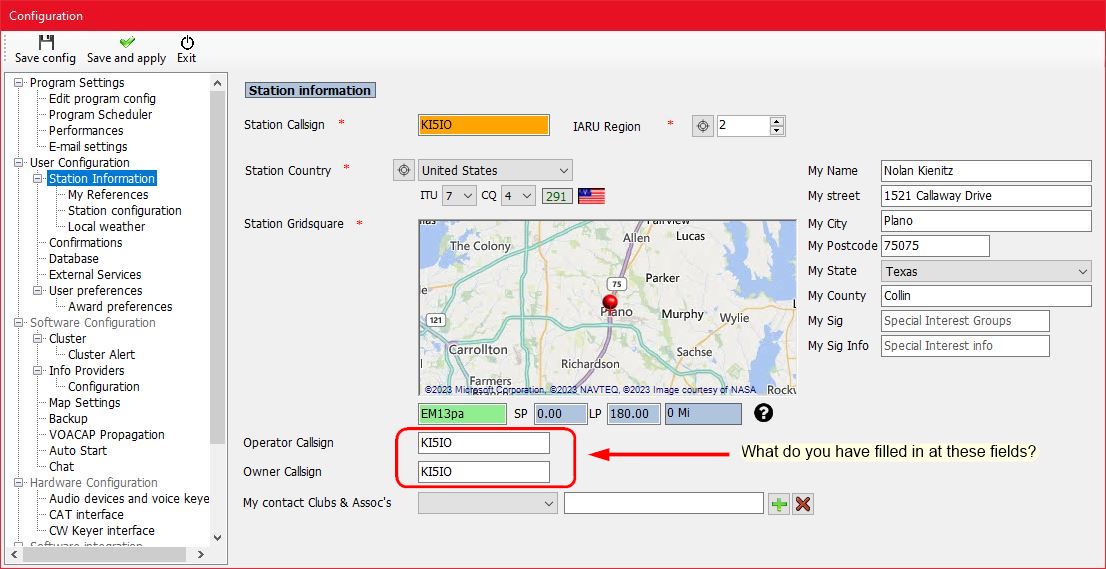
Task: Click the Owner Callsign field
Action: [x=483, y=472]
